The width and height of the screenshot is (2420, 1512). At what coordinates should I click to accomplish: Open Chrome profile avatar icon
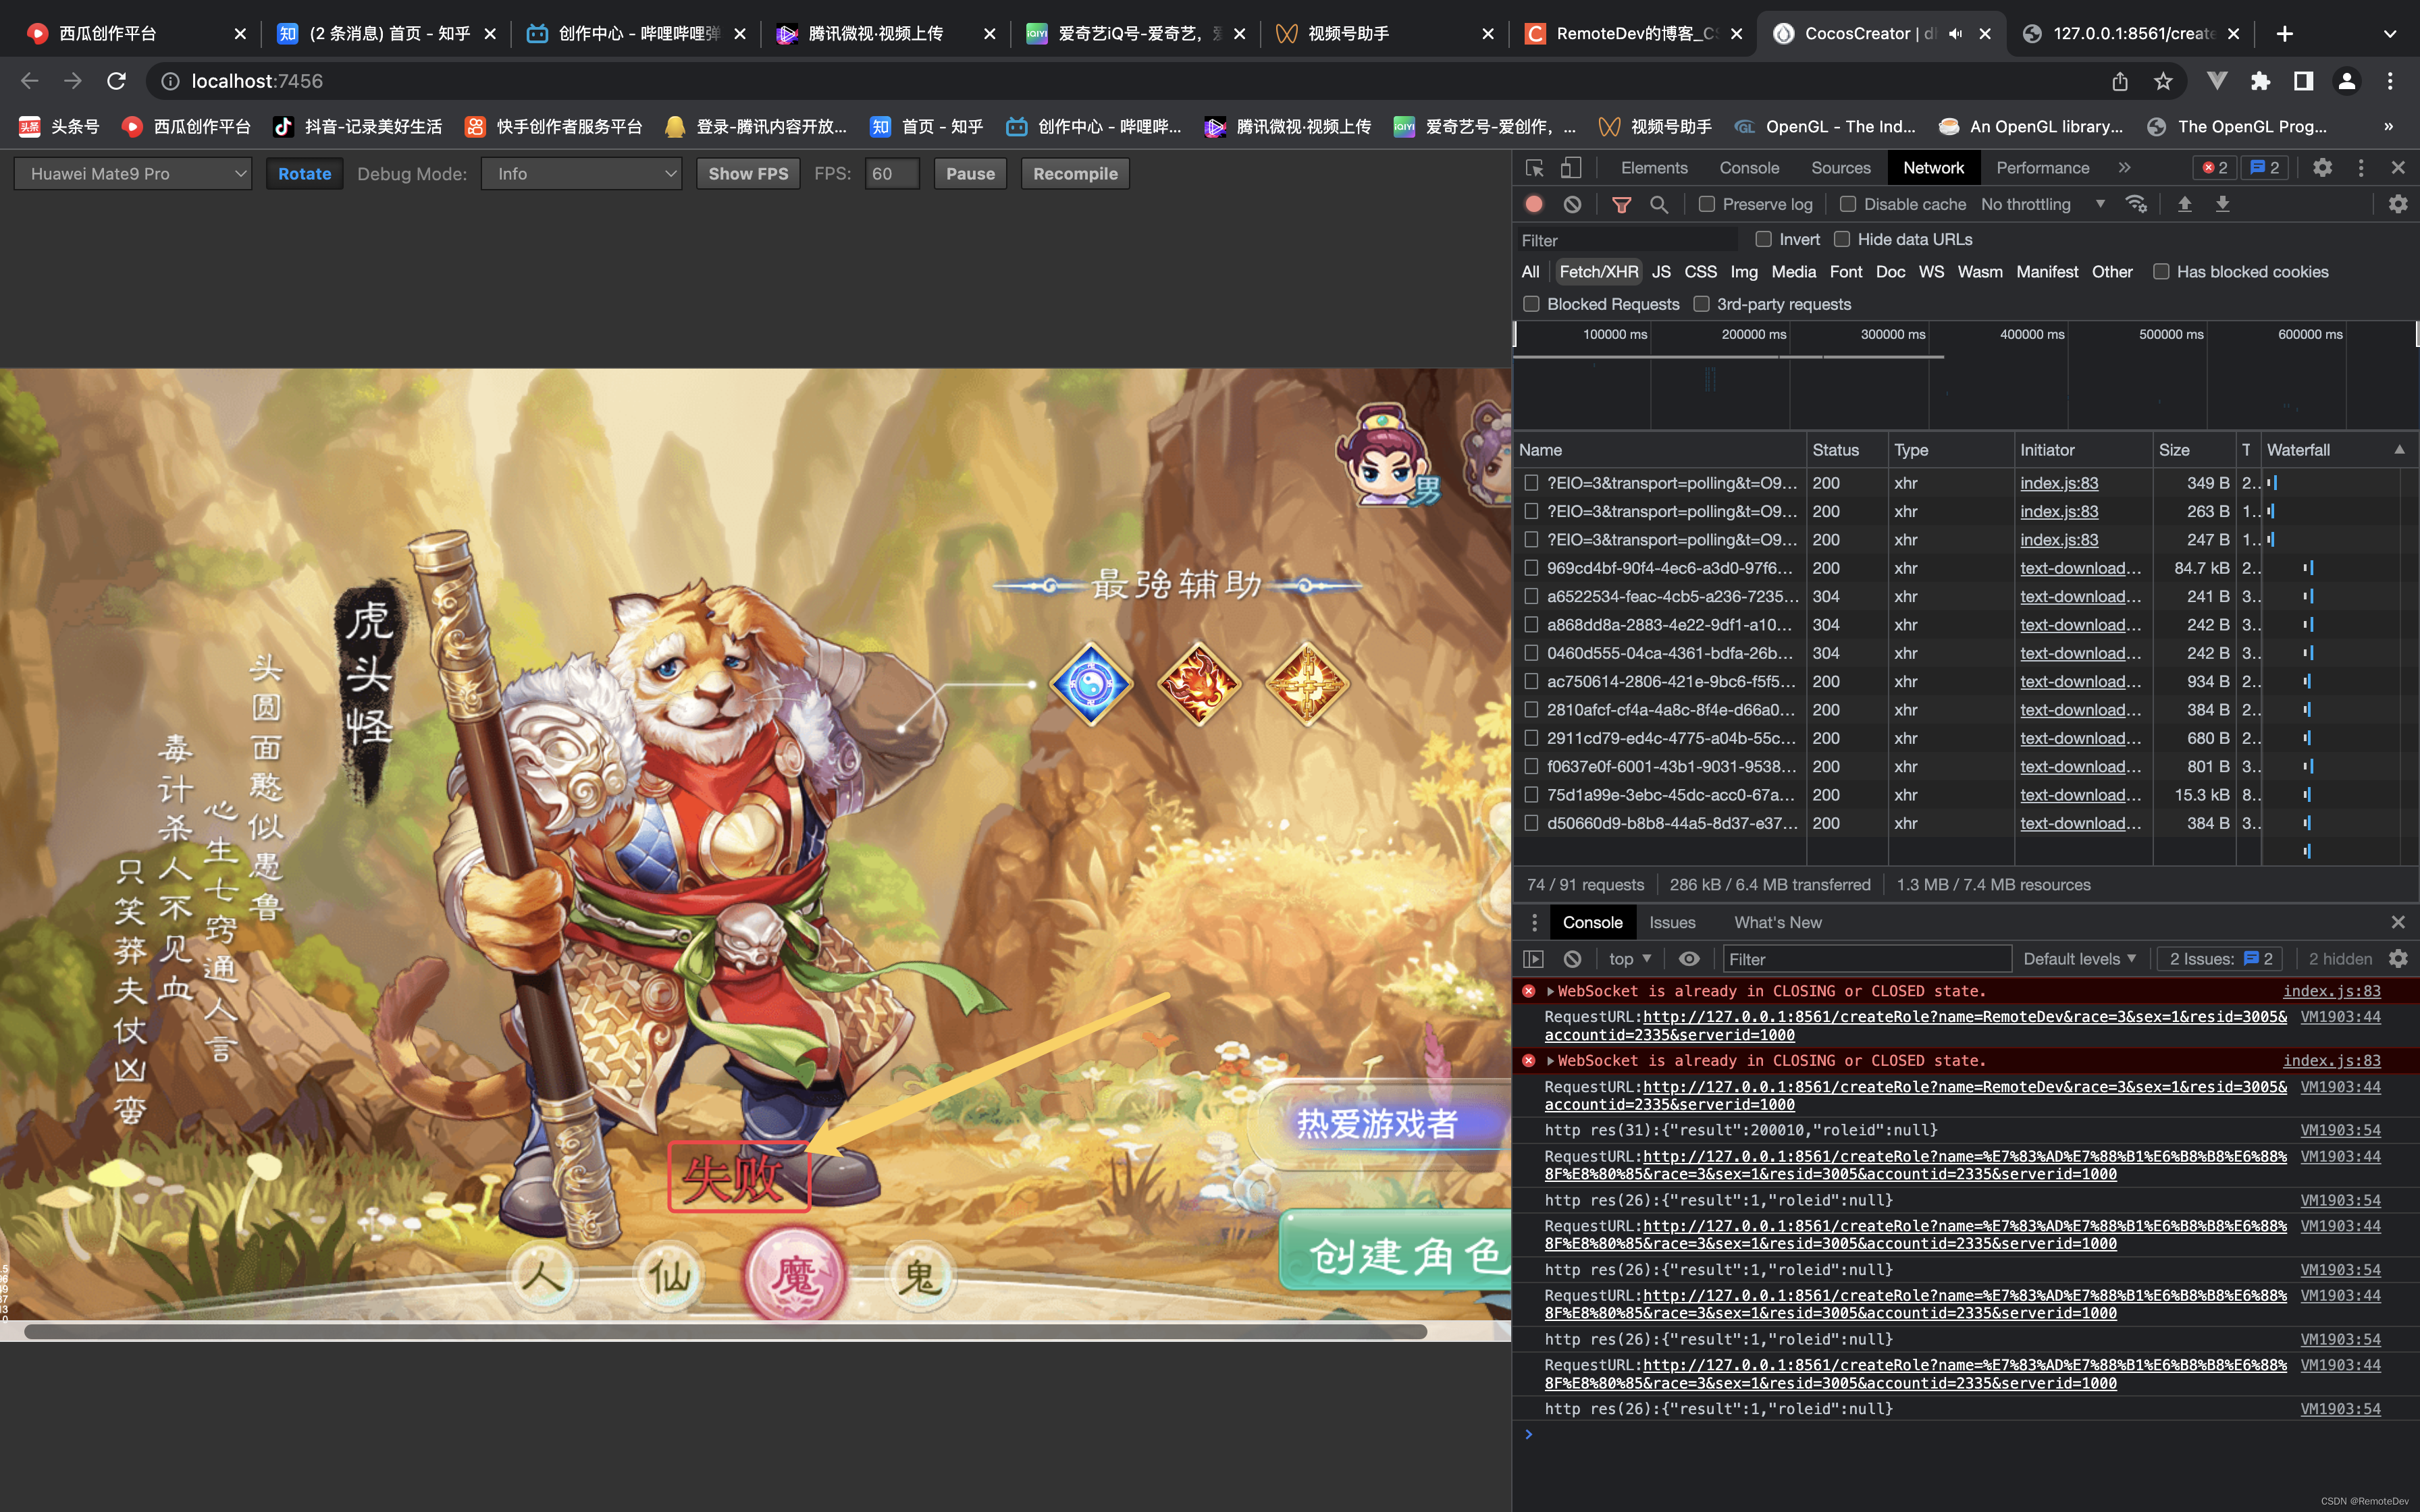coord(2346,81)
